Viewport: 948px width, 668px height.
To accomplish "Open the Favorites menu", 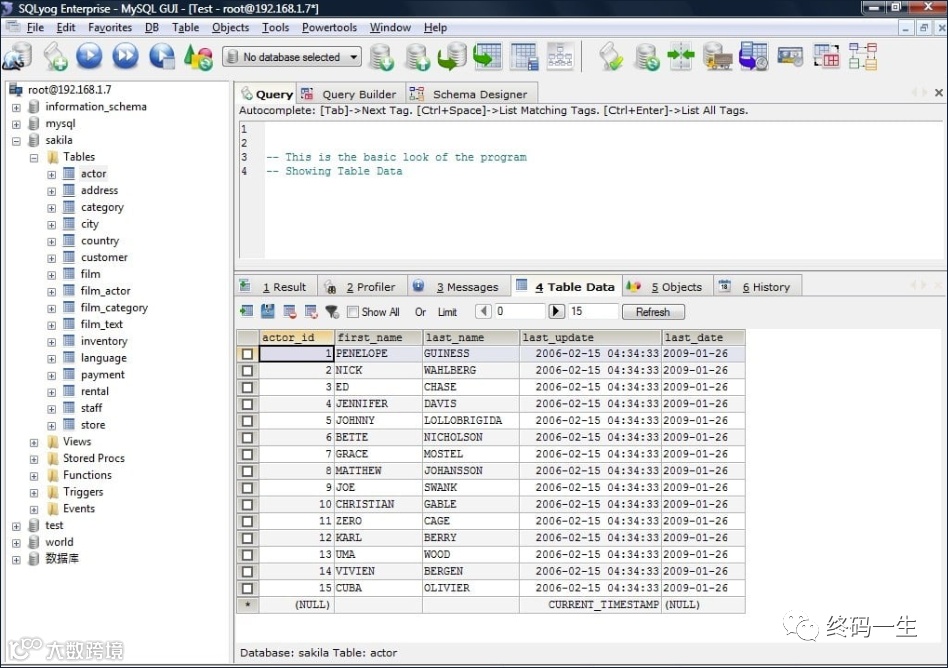I will tap(109, 27).
